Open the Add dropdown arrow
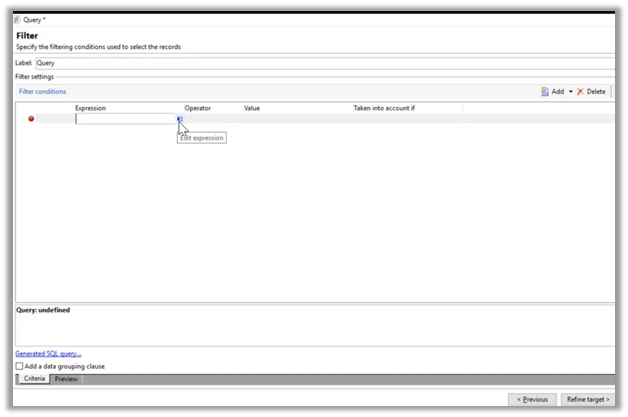Screen dimensions: 628x417 pos(570,92)
